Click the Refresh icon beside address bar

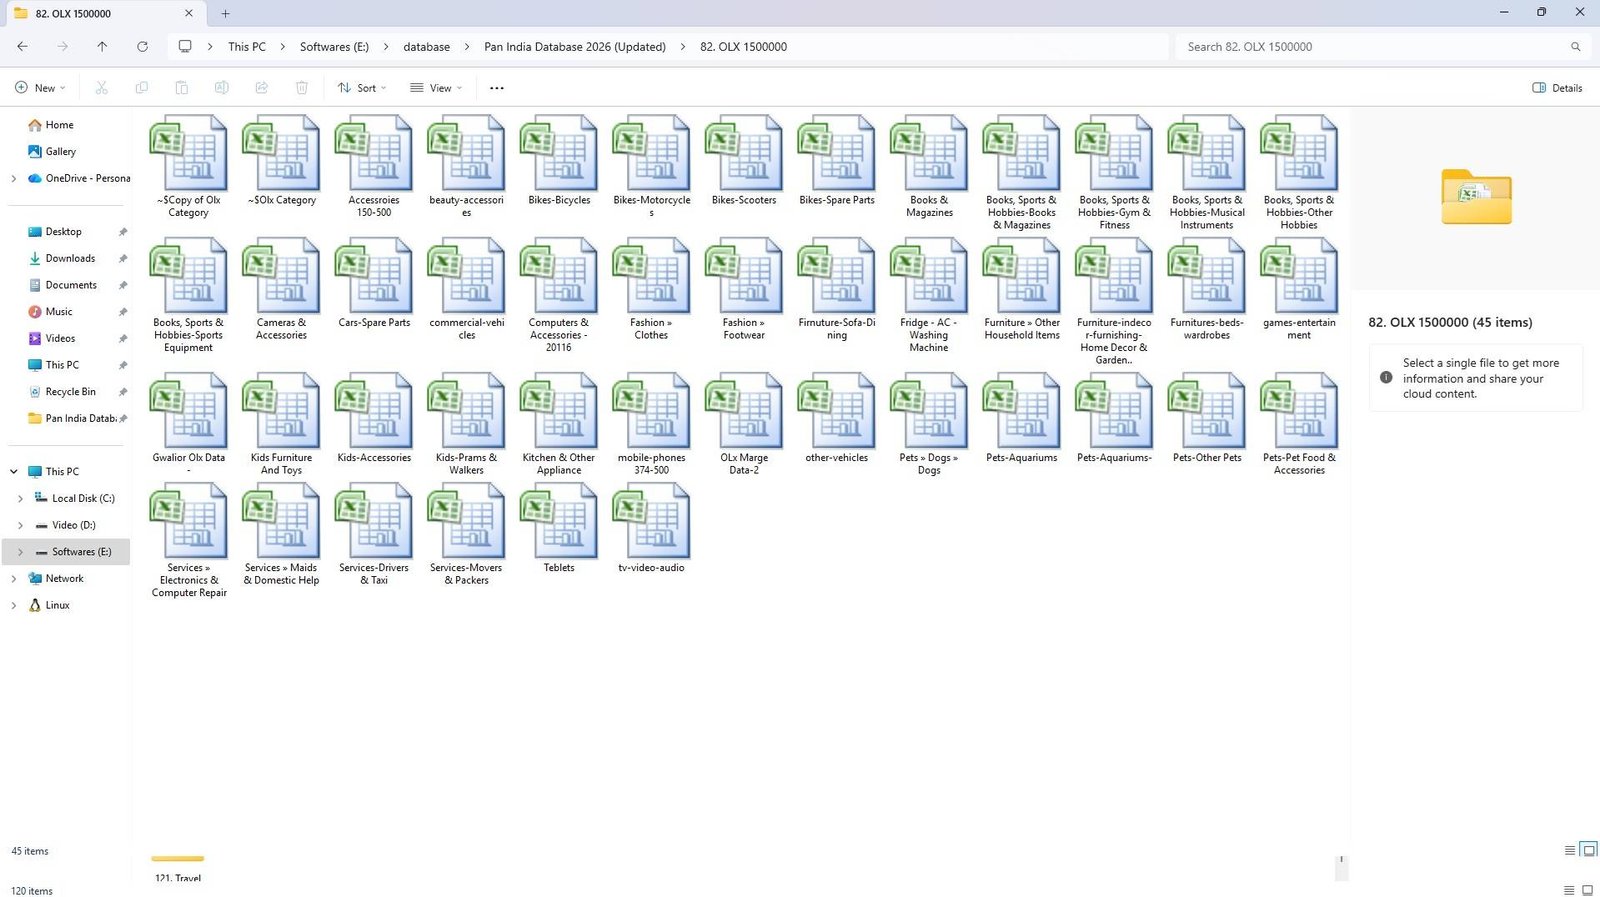coord(142,47)
